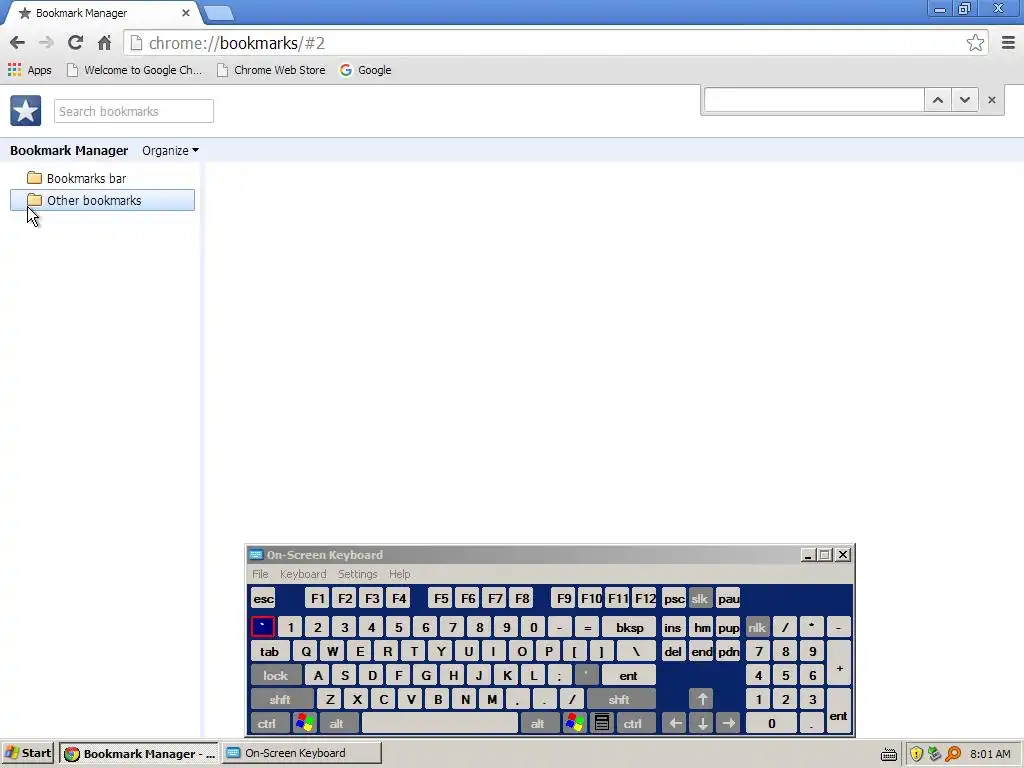Toggle the right alt key
Viewport: 1024px width, 768px height.
(538, 724)
